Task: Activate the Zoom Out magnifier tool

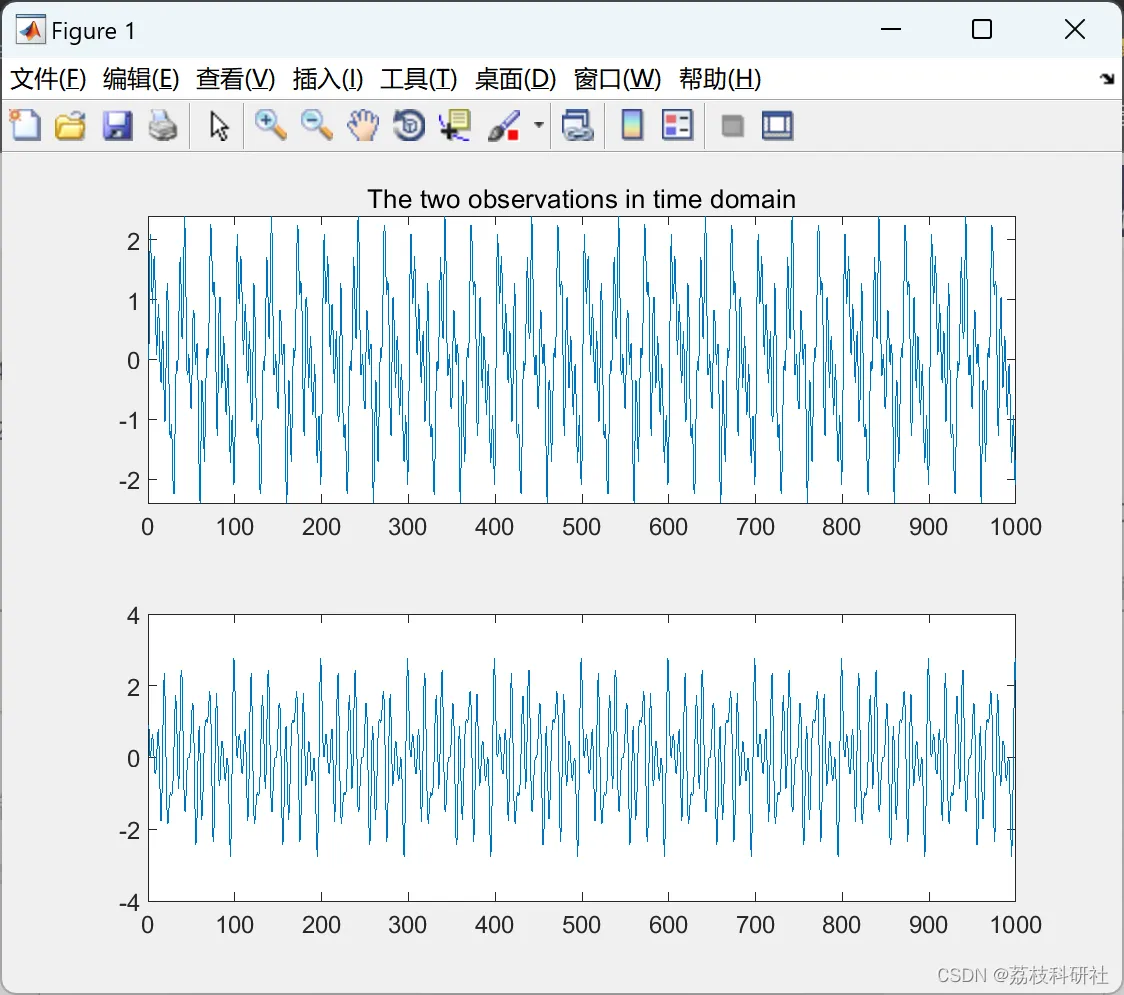Action: pyautogui.click(x=316, y=125)
